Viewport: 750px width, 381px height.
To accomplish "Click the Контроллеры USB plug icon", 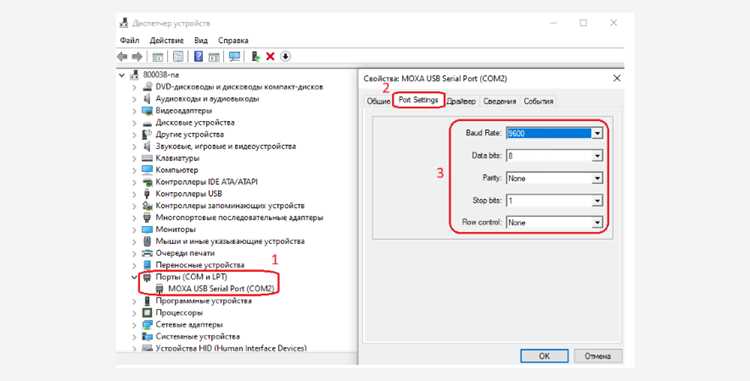I will (147, 194).
